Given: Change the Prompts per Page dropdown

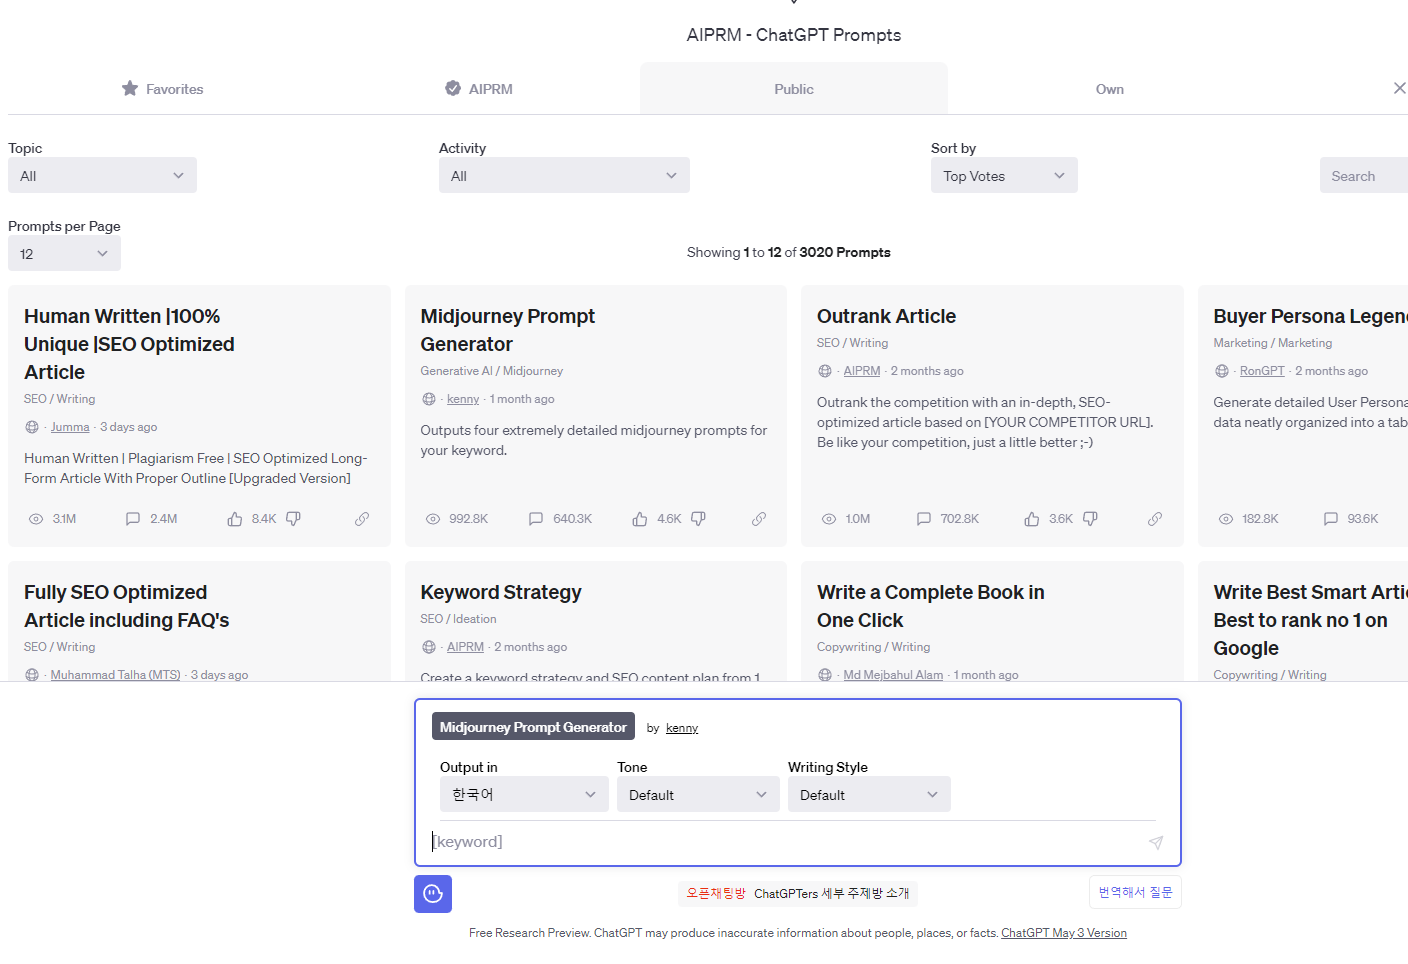Looking at the screenshot, I should (64, 253).
